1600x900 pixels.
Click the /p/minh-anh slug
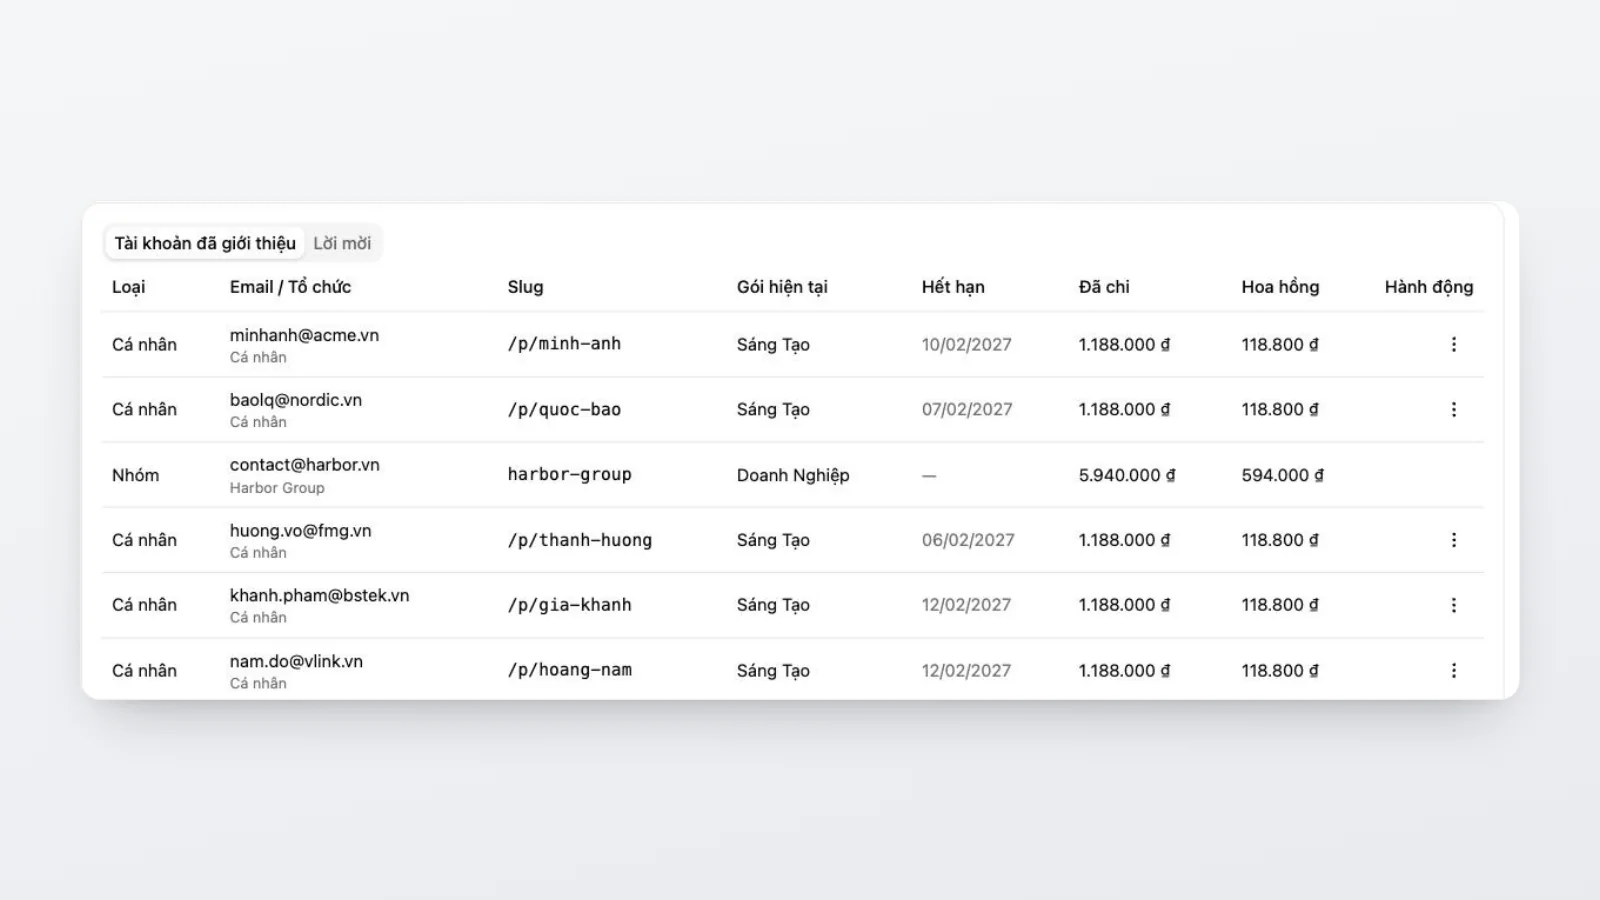coord(564,344)
